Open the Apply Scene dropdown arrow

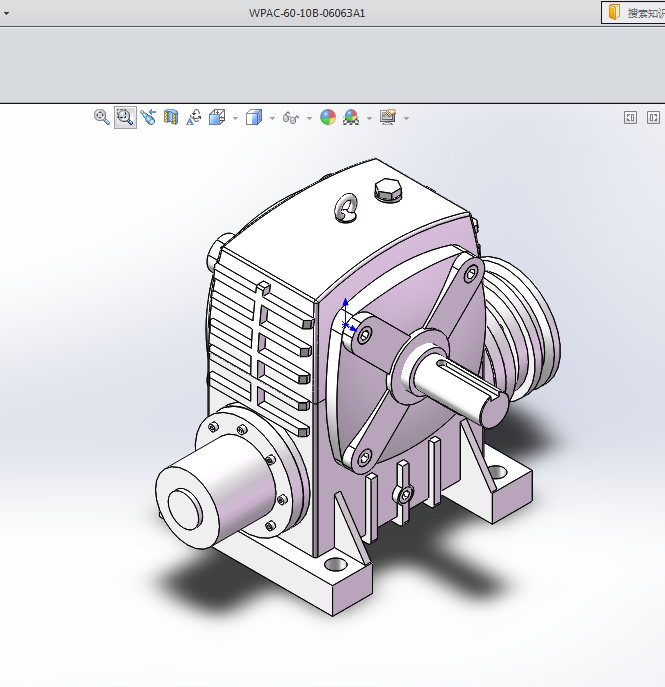click(x=369, y=118)
